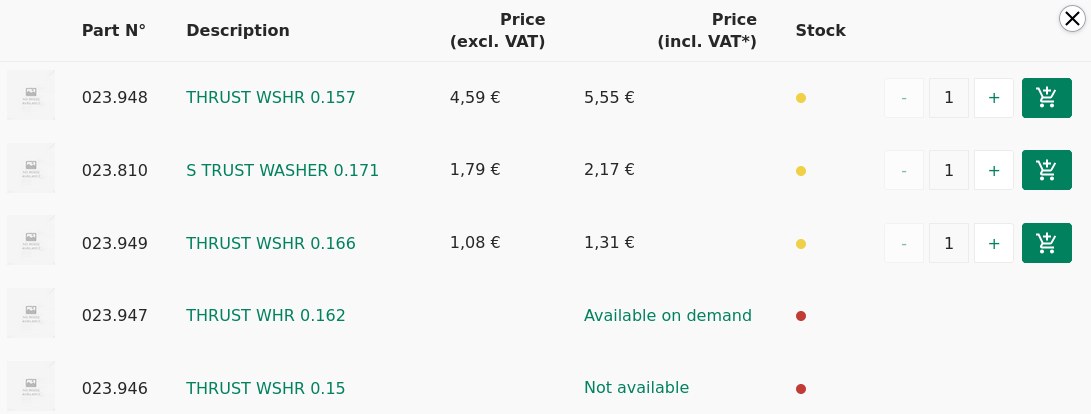Open the THRUST WHR 0.162 product link
This screenshot has width=1091, height=414.
[x=265, y=316]
